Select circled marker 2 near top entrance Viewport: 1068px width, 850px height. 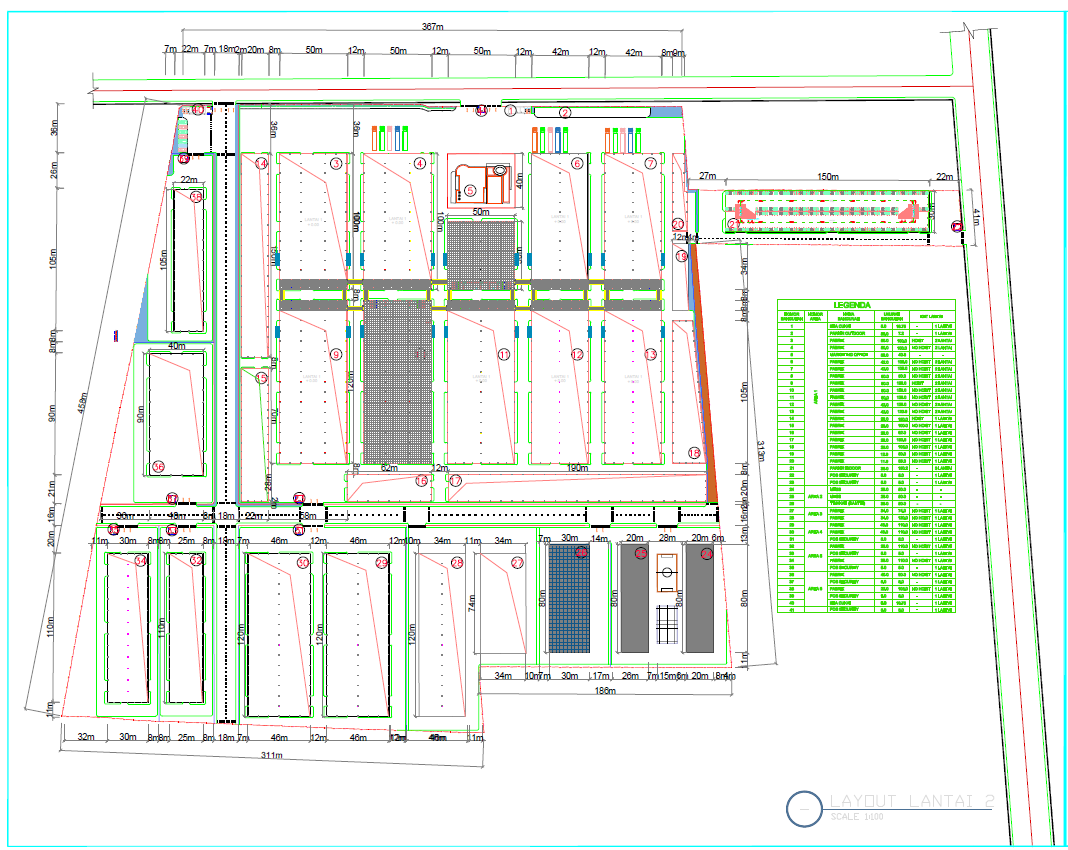[565, 112]
